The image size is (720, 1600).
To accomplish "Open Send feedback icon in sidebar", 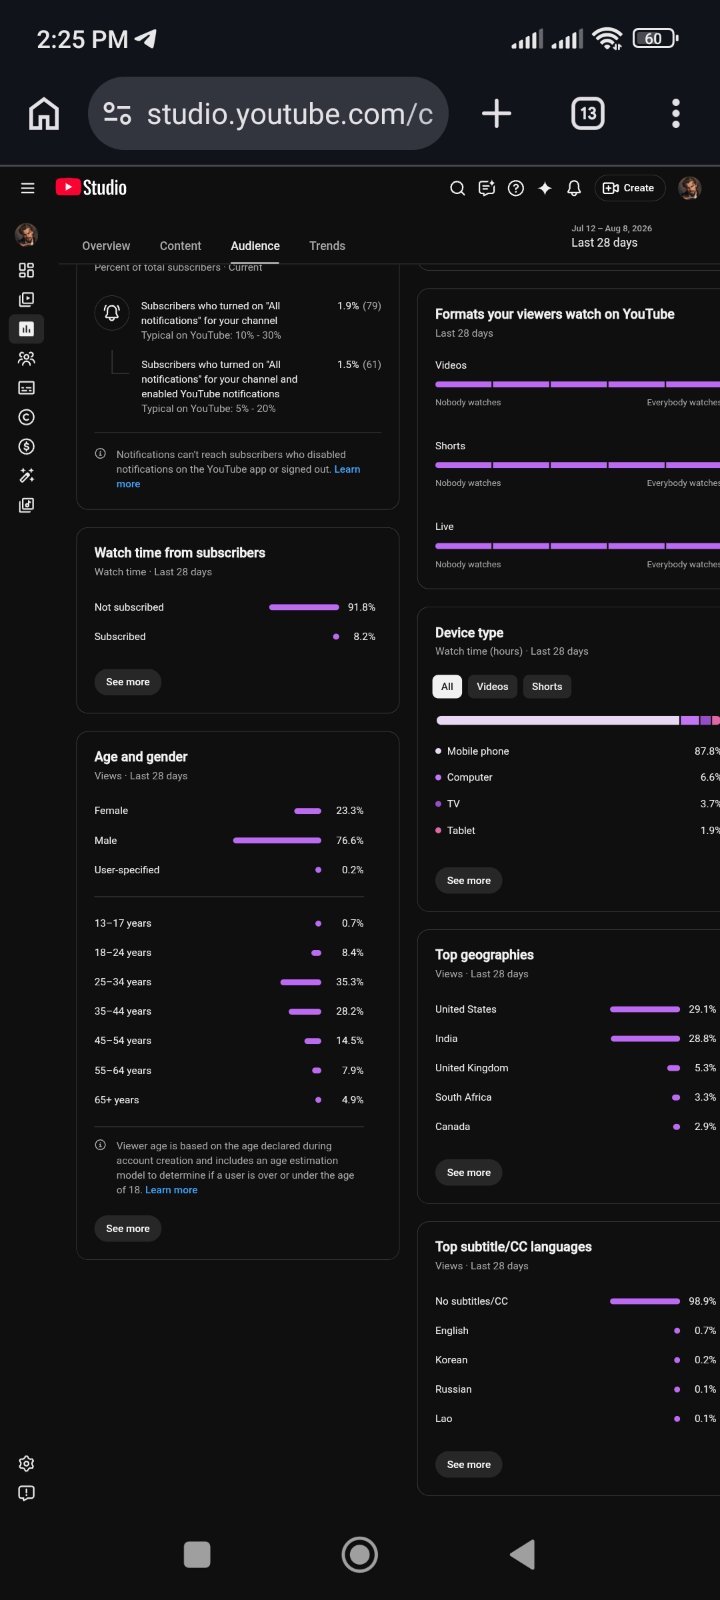I will [27, 1493].
